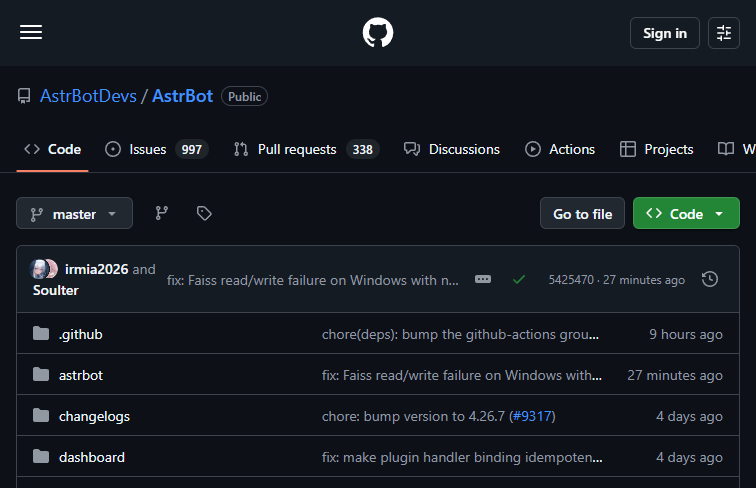Click the dashboard folder icon

41,456
